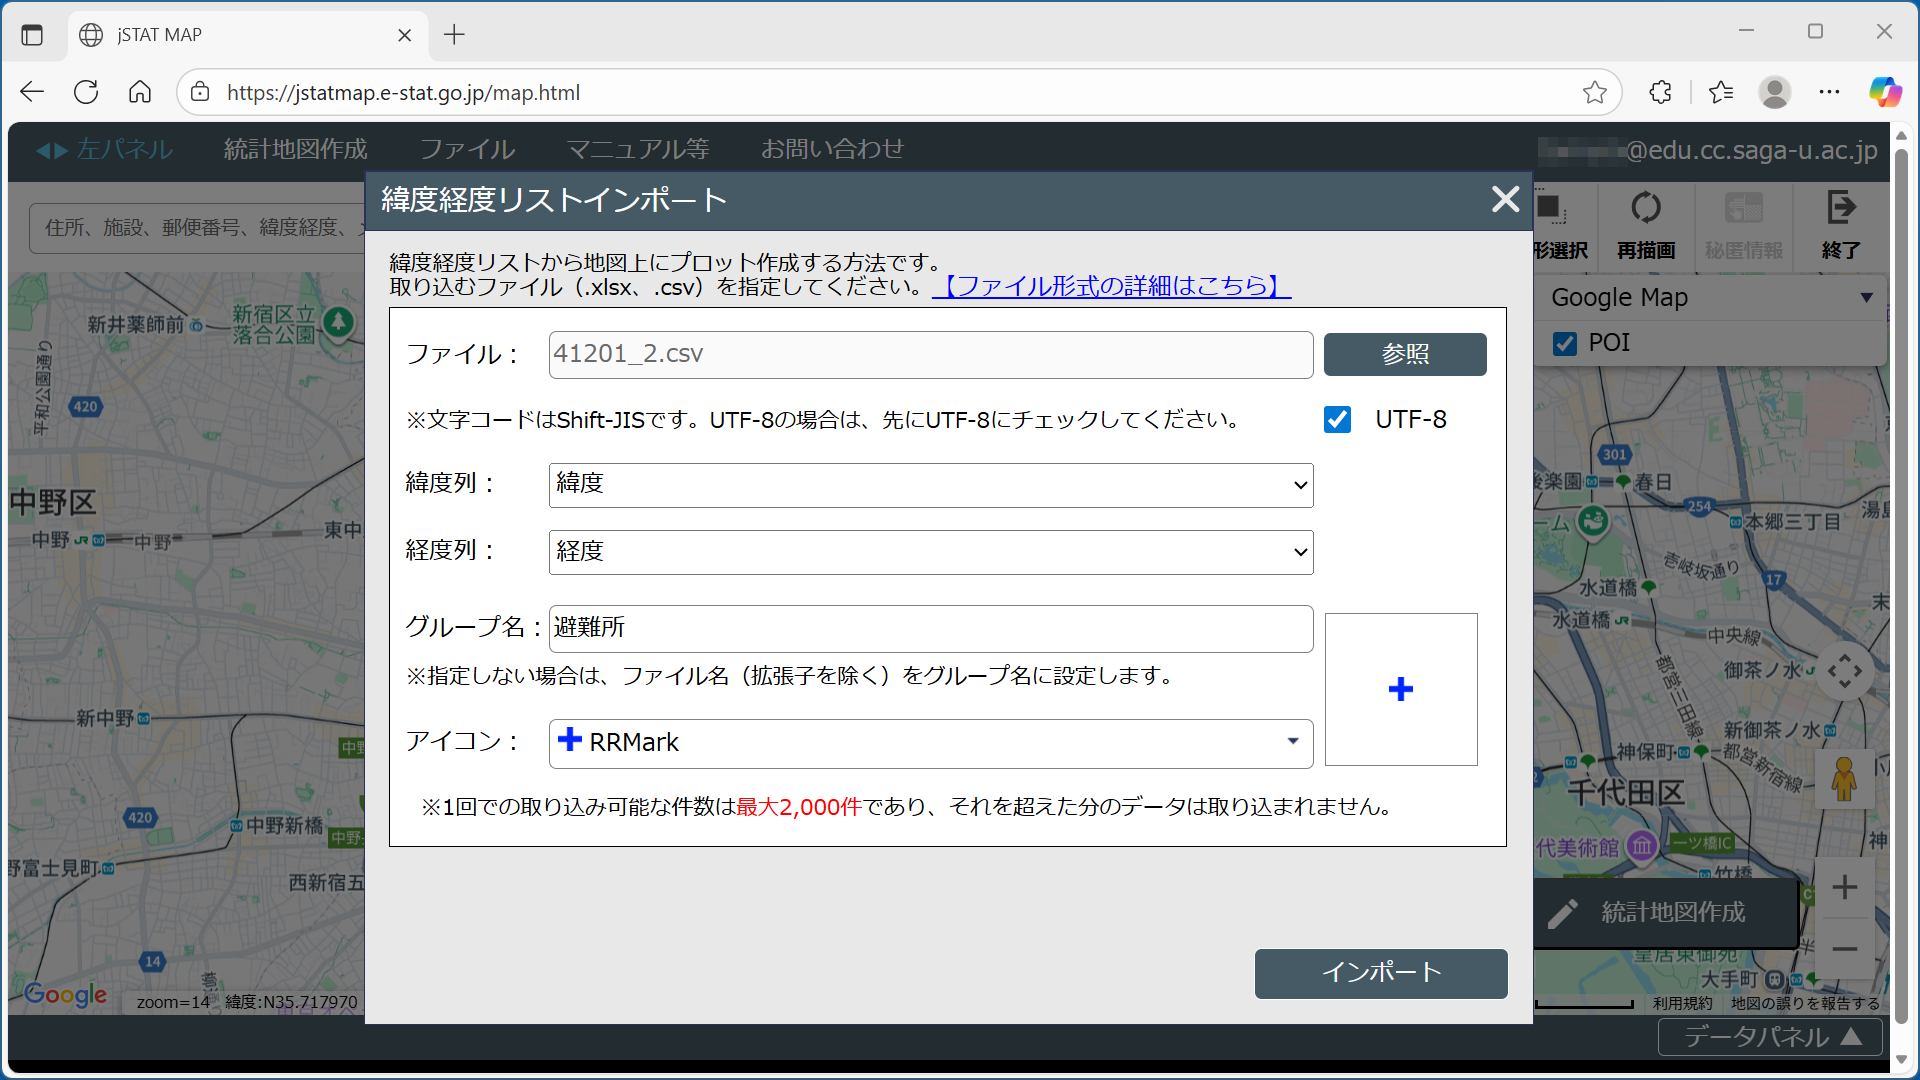This screenshot has width=1920, height=1080.
Task: Click the map pan compass control
Action: (1844, 671)
